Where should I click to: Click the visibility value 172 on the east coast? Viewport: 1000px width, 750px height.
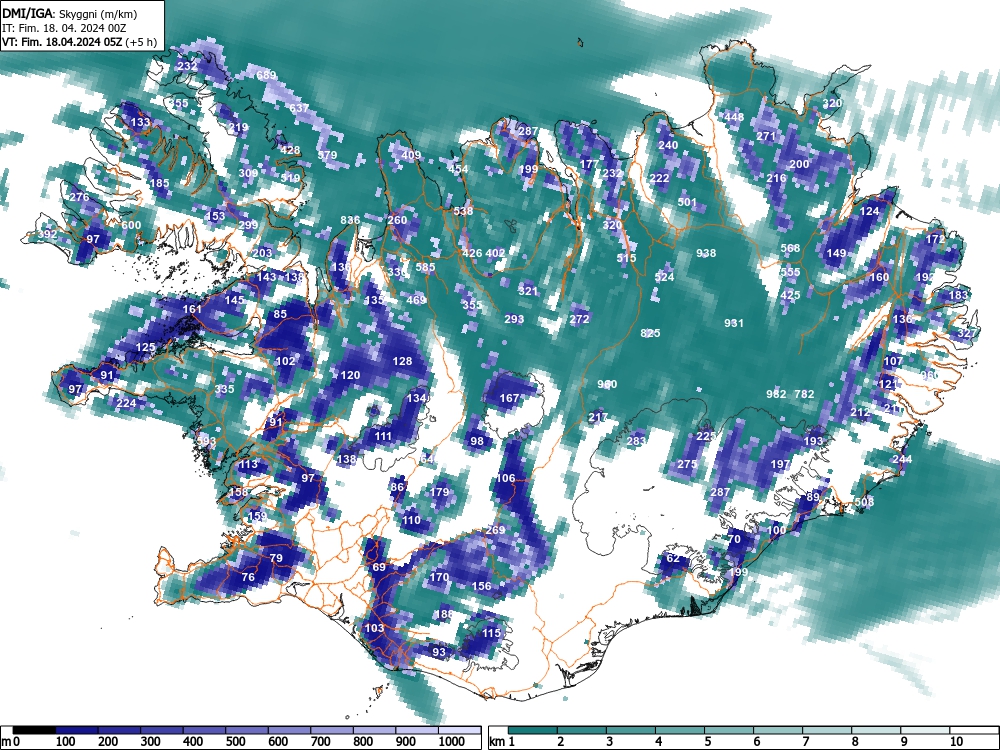[936, 239]
